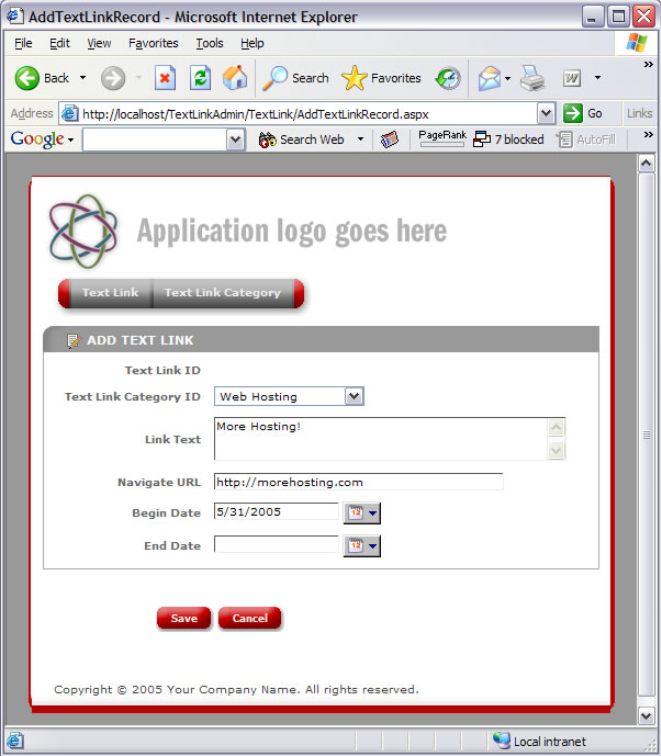
Task: Click the red Save button
Action: pos(184,618)
